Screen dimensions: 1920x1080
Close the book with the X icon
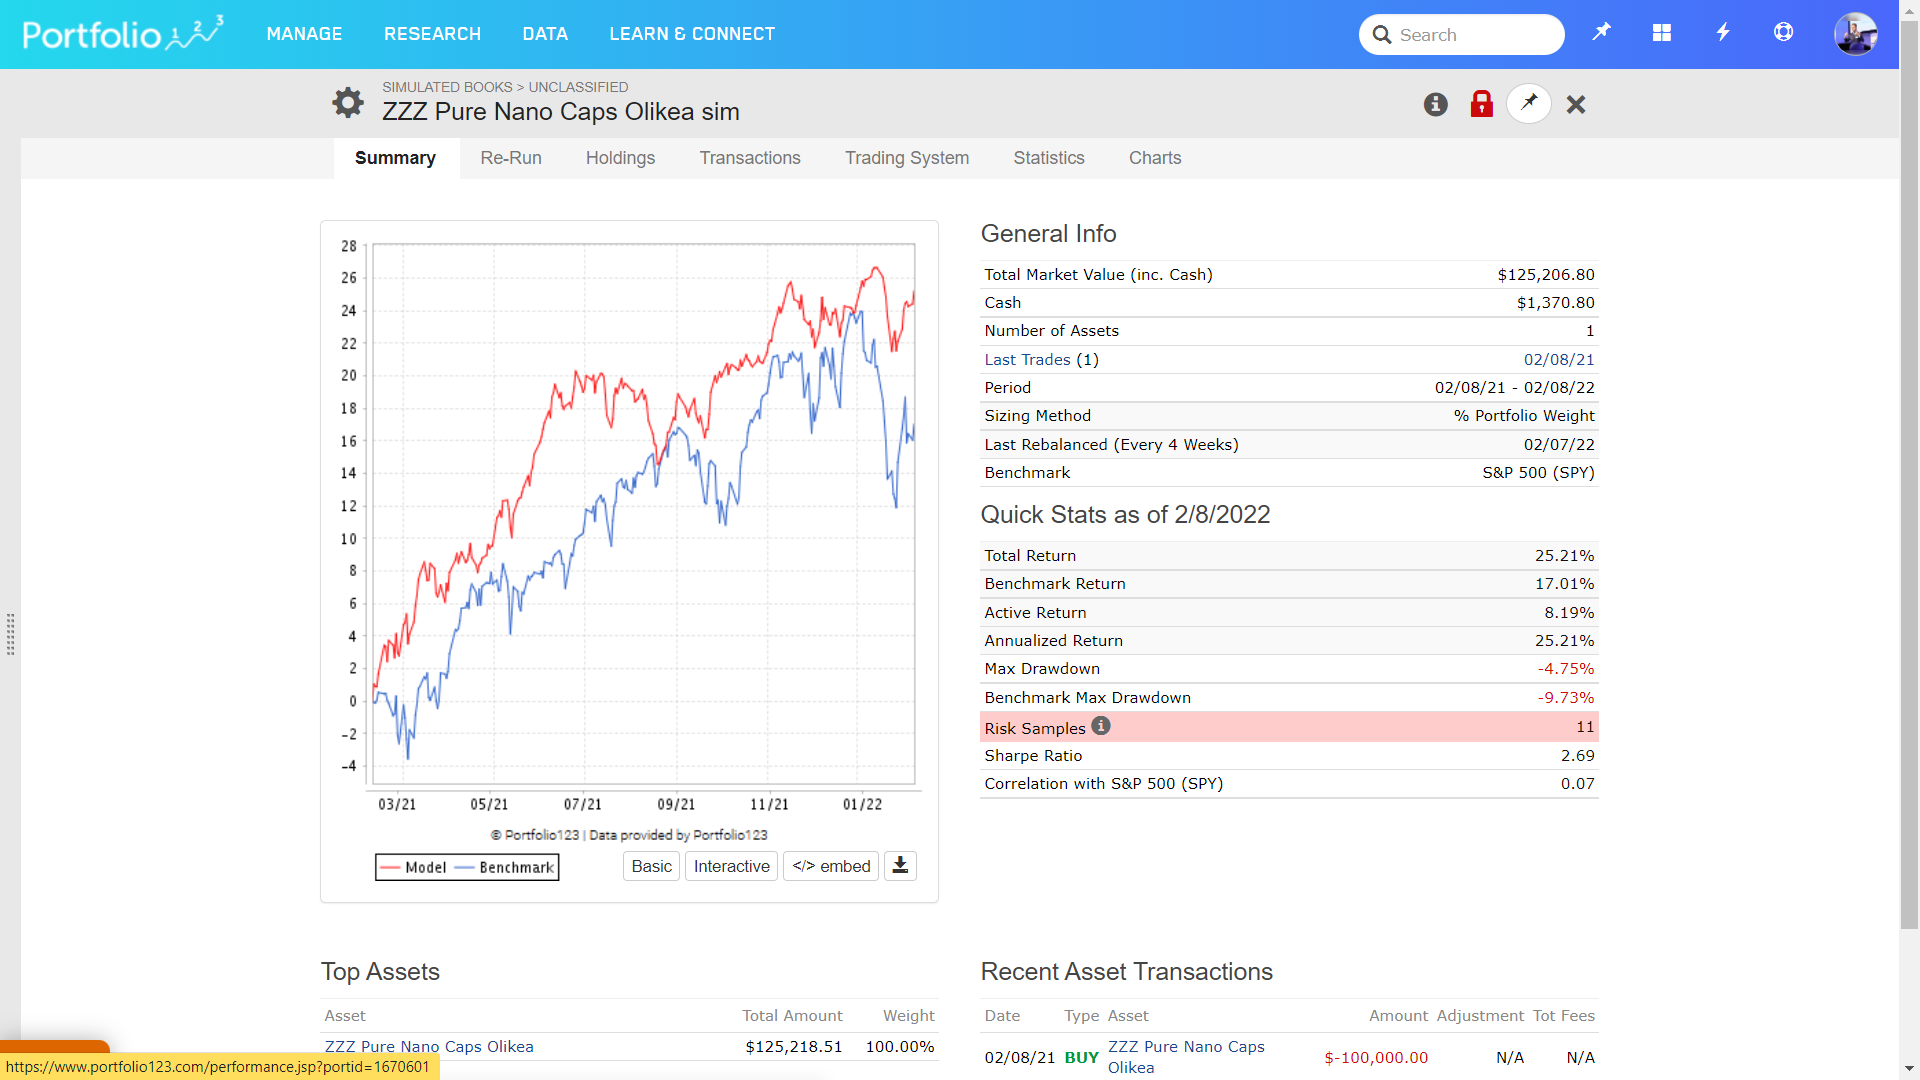click(x=1576, y=104)
